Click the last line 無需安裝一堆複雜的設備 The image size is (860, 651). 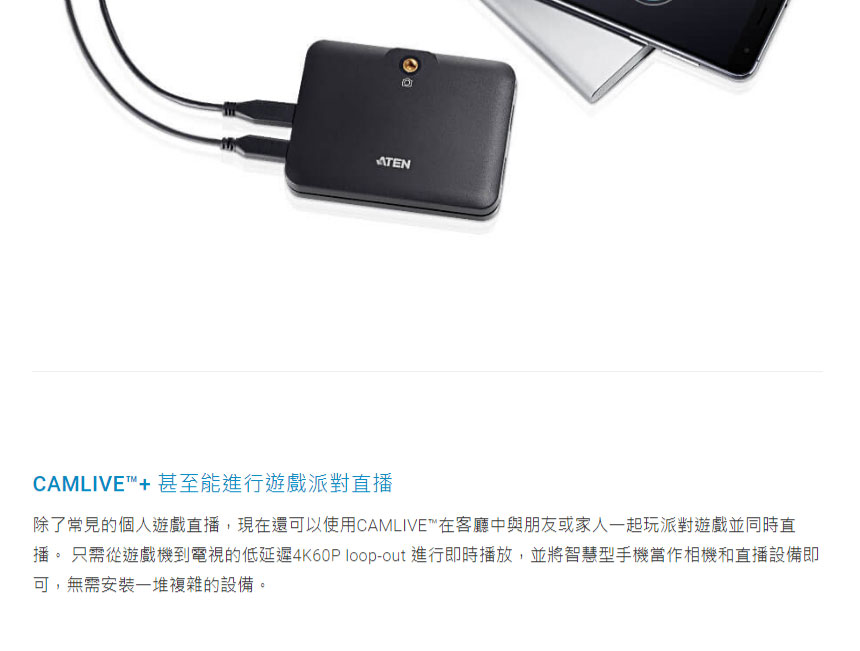pyautogui.click(x=160, y=585)
